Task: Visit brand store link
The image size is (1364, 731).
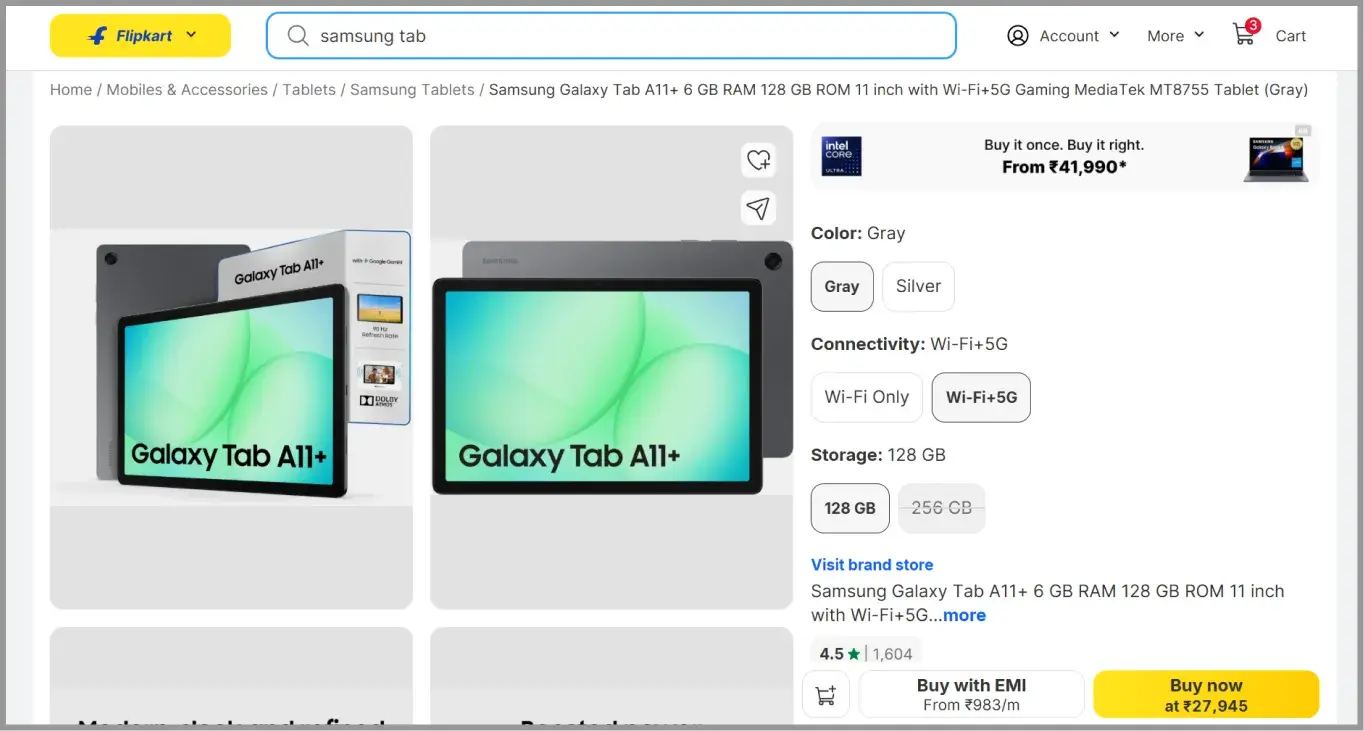Action: click(872, 565)
